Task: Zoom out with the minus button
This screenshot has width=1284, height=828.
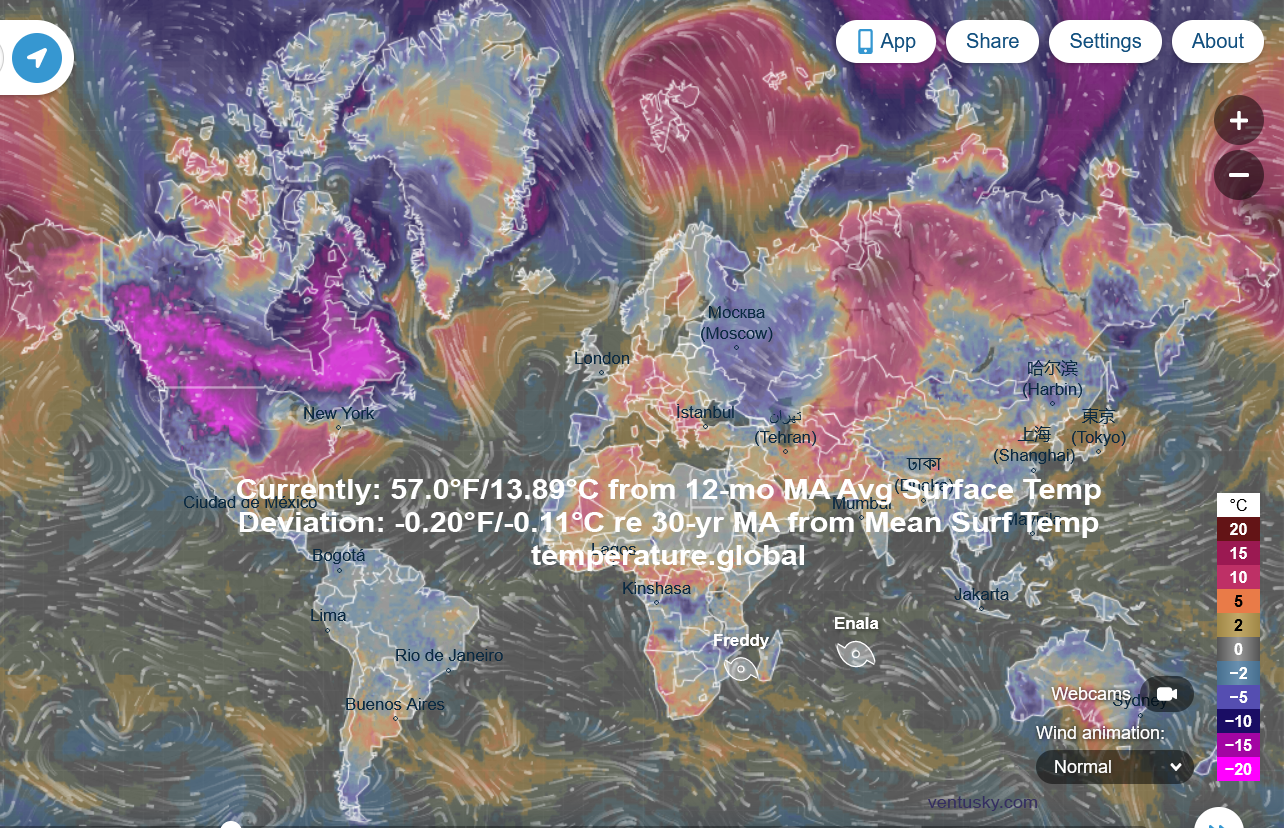Action: tap(1238, 175)
